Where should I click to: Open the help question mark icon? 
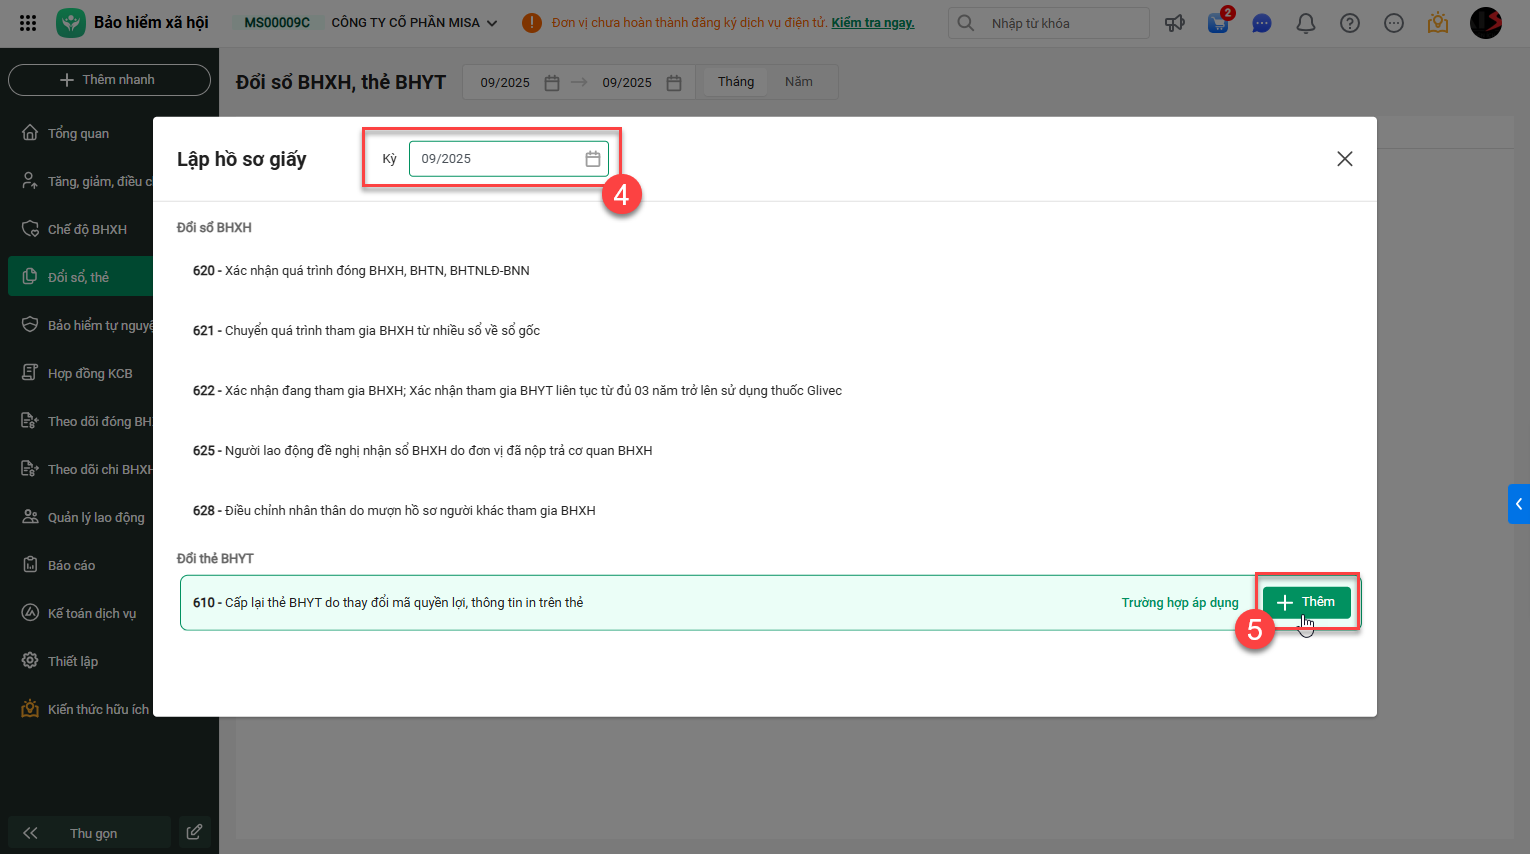coord(1350,23)
